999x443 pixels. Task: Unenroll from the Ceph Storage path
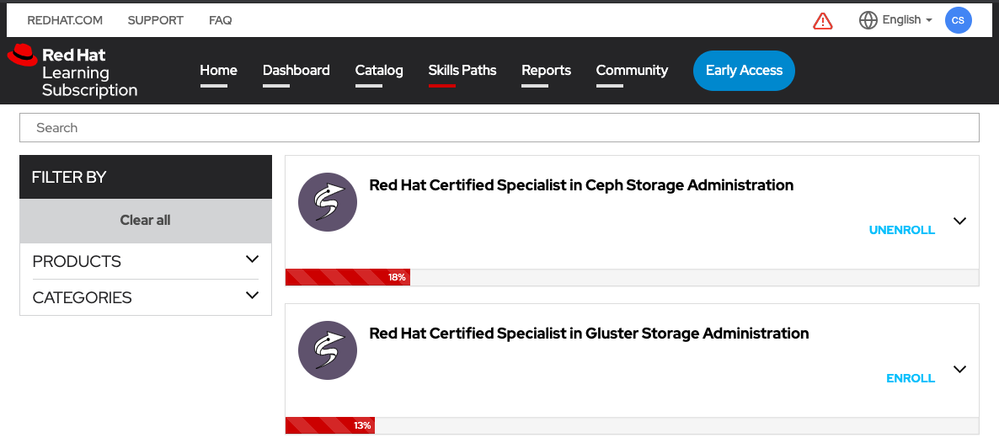(x=902, y=230)
